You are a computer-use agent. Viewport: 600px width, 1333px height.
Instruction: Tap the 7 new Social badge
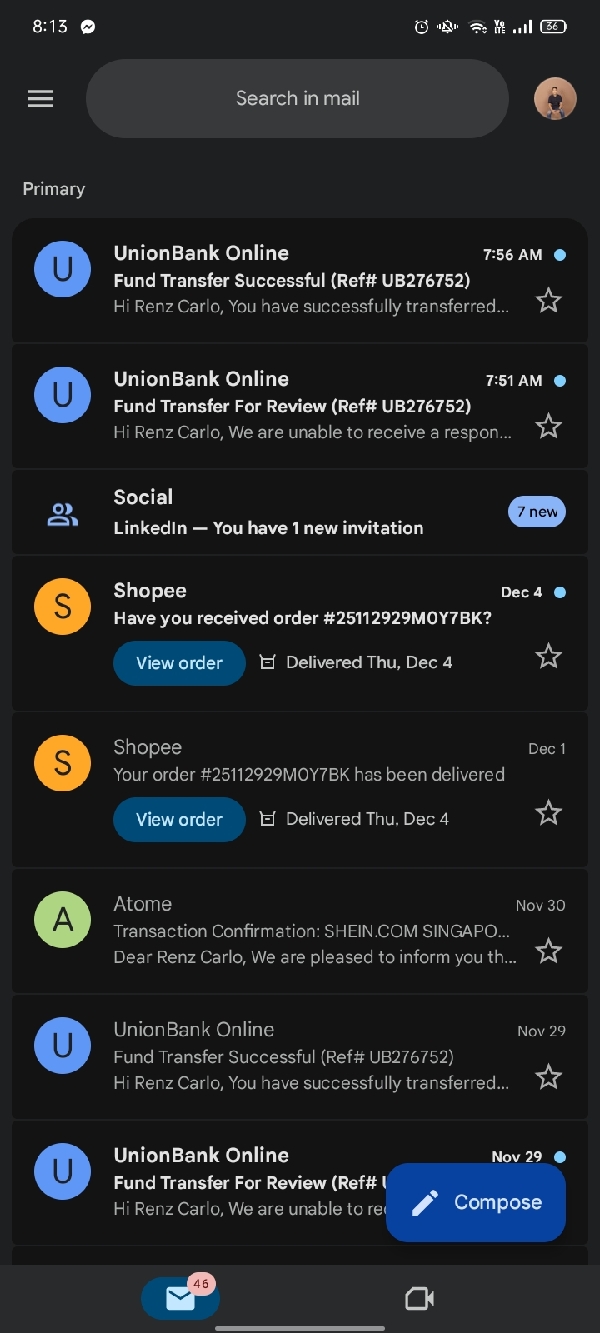tap(537, 512)
